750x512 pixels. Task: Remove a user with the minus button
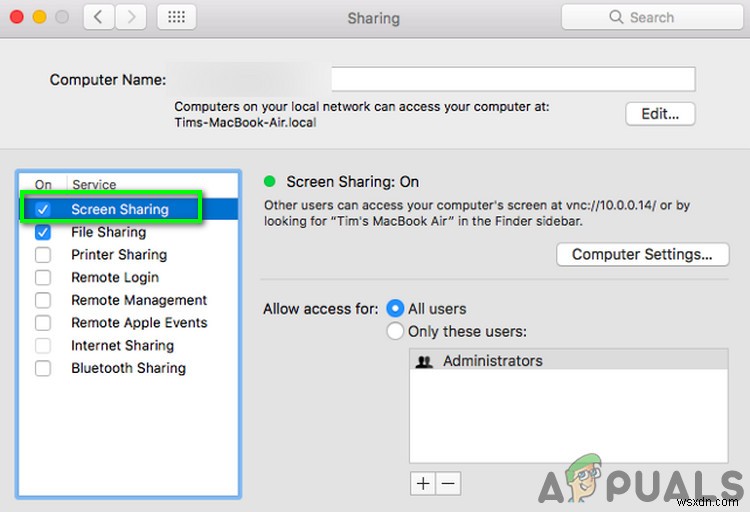tap(448, 483)
